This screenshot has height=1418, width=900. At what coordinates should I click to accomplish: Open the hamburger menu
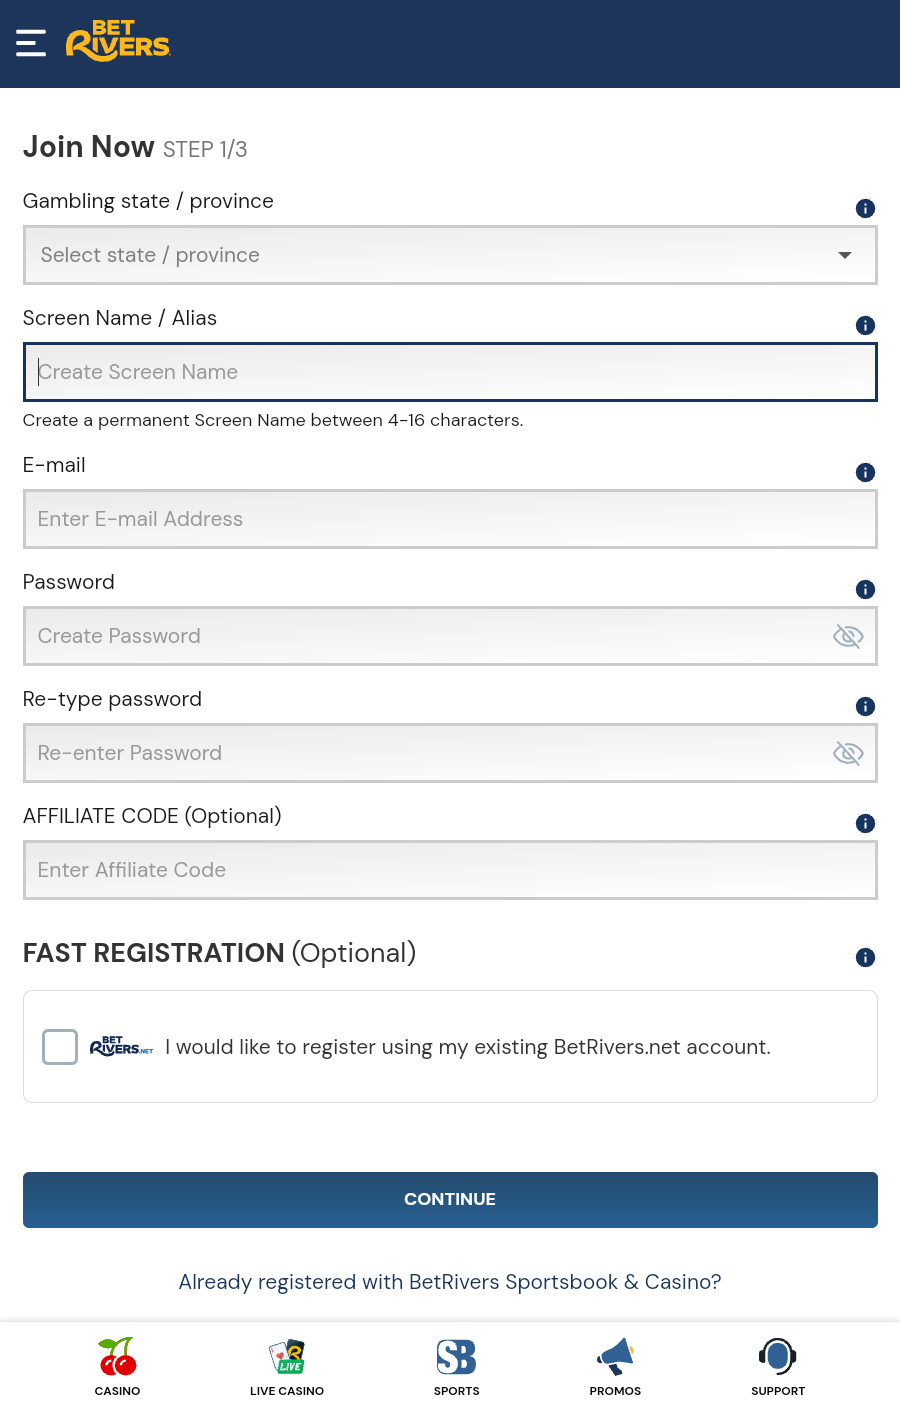point(31,43)
